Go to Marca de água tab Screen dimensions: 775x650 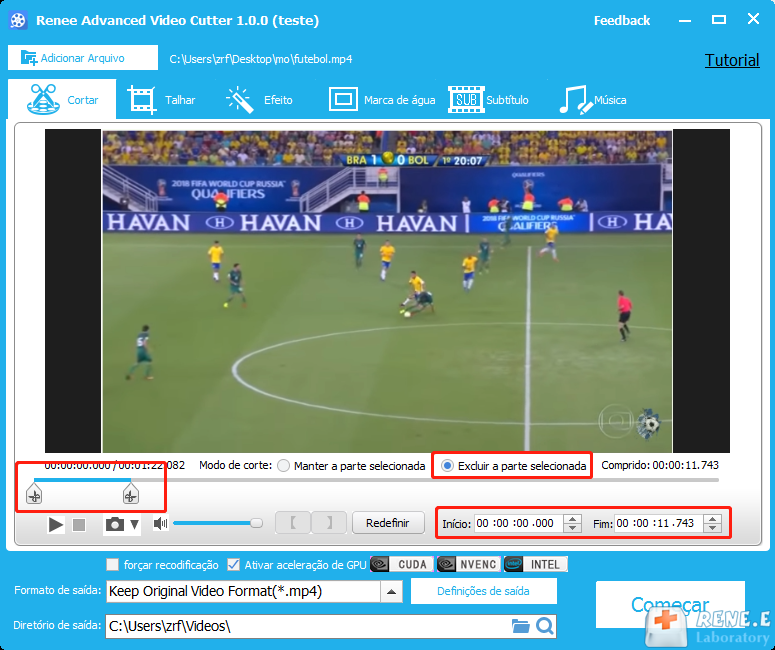[x=382, y=99]
